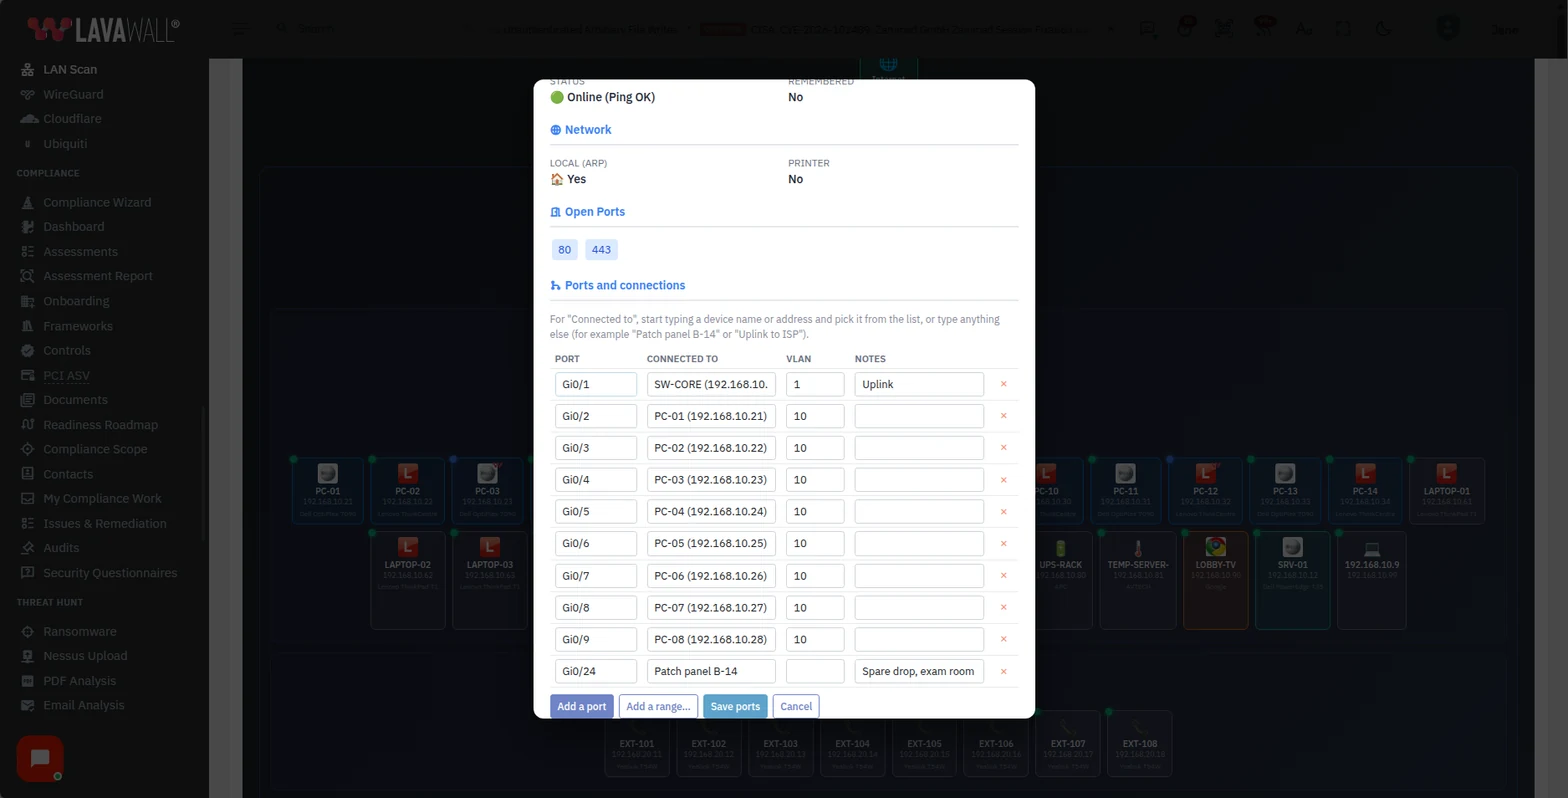The image size is (1568, 798).
Task: Delete the Gi0/2 port row
Action: pyautogui.click(x=1003, y=416)
